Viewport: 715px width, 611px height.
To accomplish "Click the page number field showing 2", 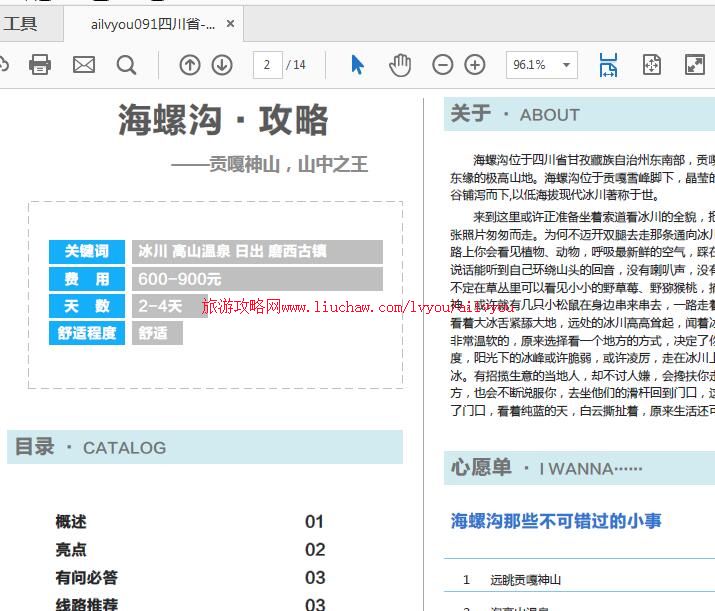I will pos(267,65).
